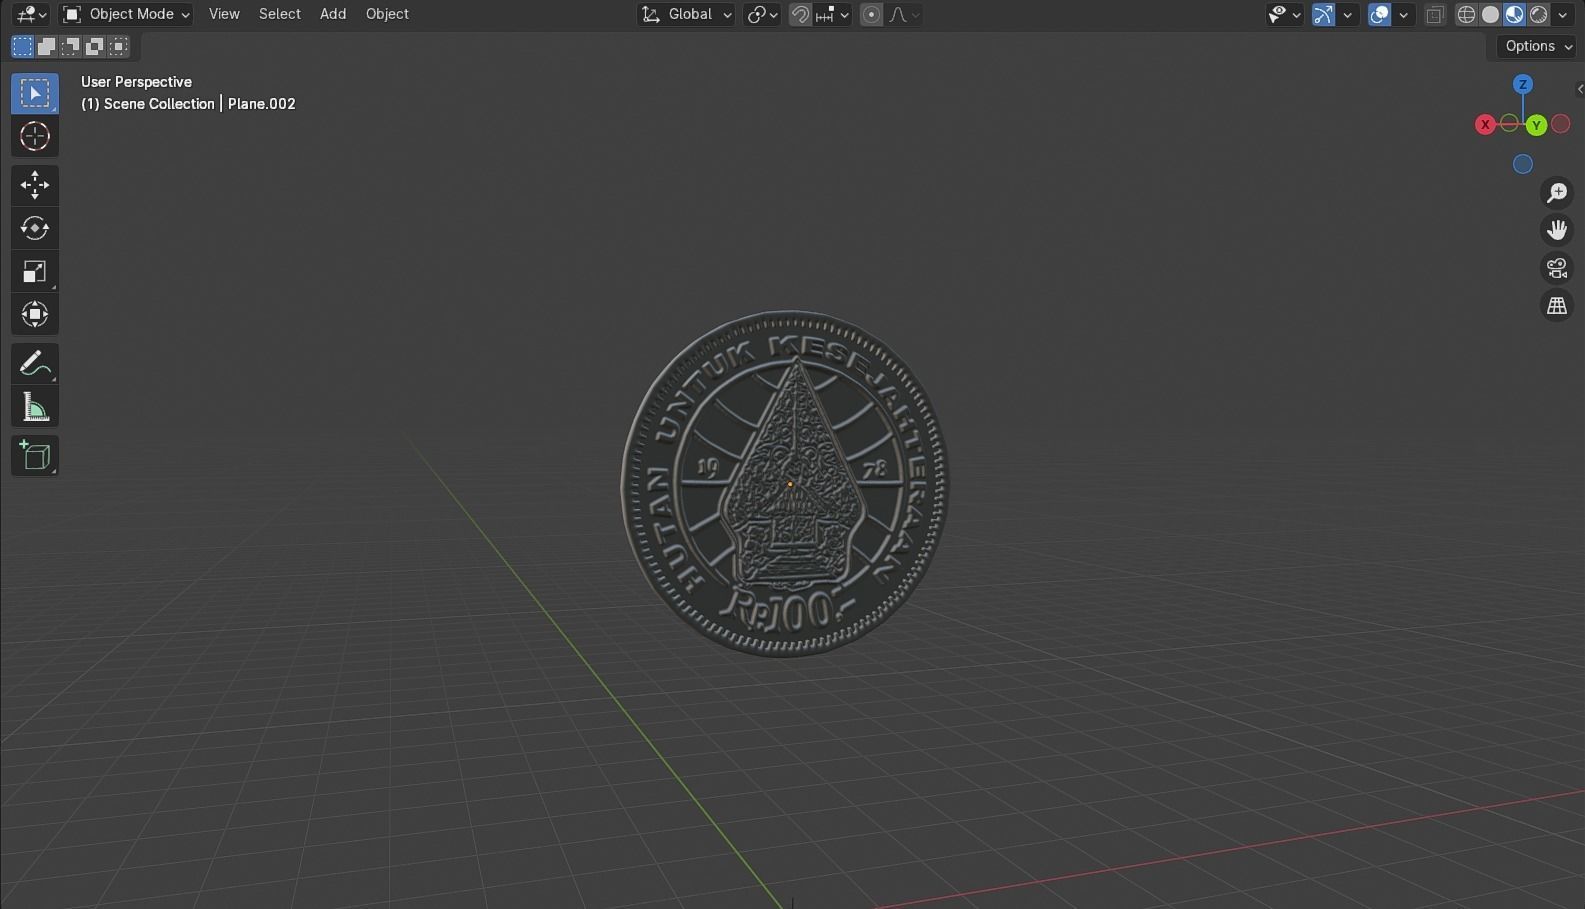
Task: Click the Y axis on the navigation gizmo
Action: 1537,125
